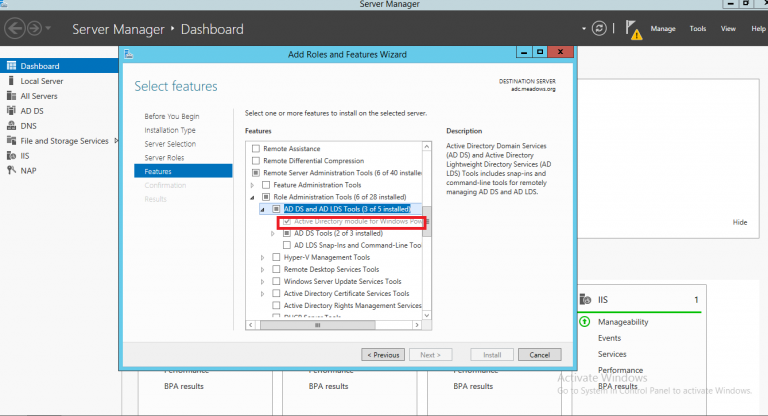The image size is (768, 416).
Task: Click horizontal scroll left arrow in features list
Action: point(251,325)
